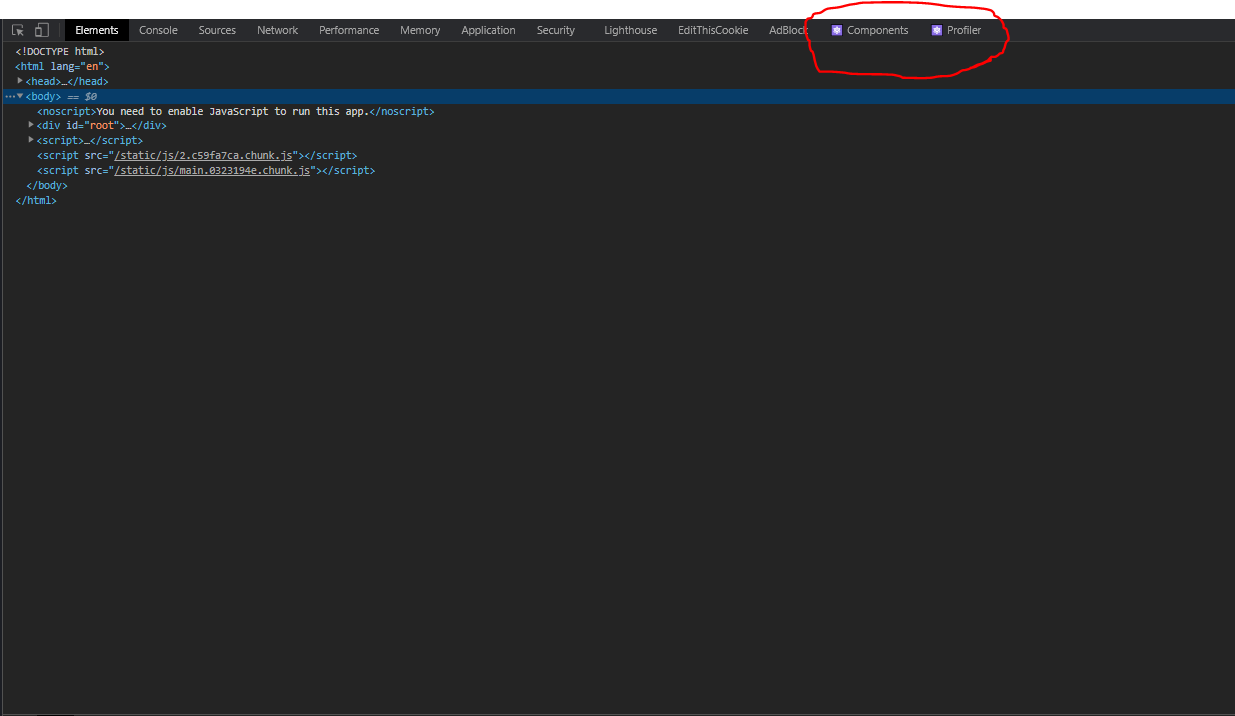Activate the inspect element picker icon
Screen dimensions: 1235x716
coord(18,30)
